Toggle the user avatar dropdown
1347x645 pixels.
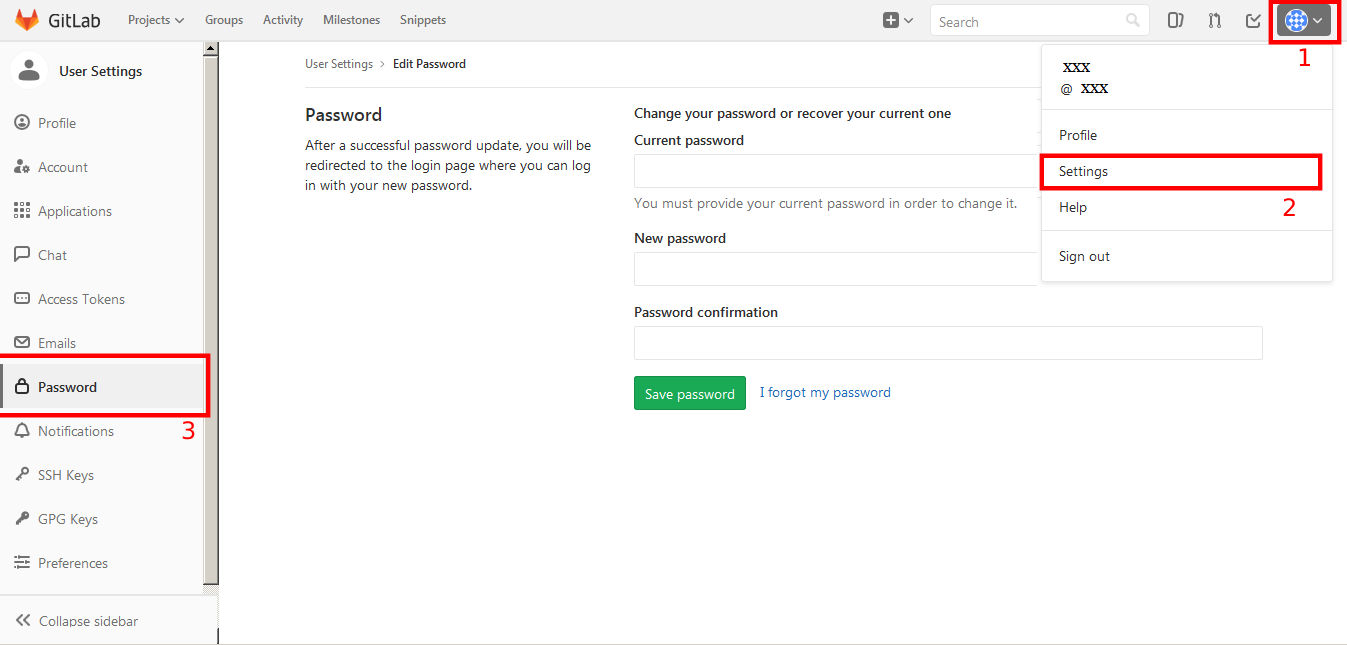click(x=1304, y=20)
